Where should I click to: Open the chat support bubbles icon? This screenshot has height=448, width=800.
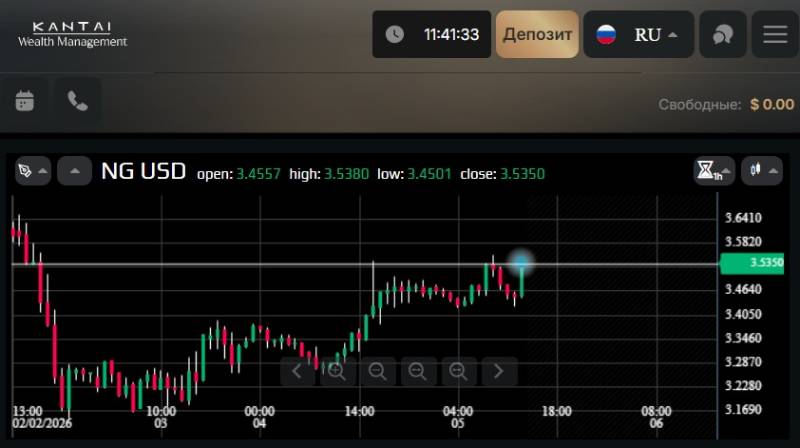(722, 34)
